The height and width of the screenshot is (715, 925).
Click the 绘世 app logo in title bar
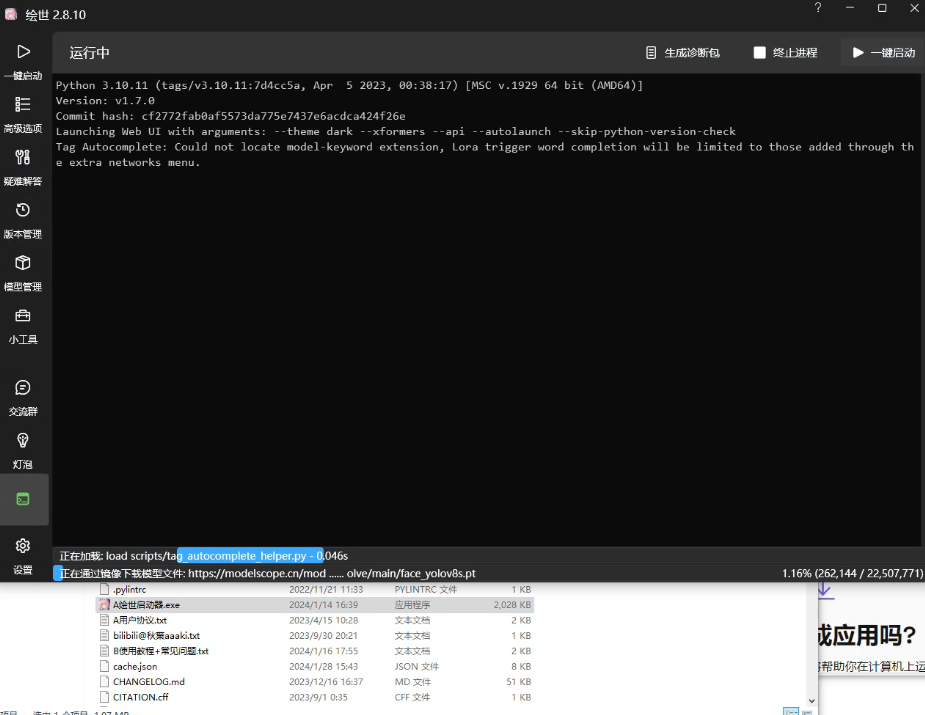11,14
